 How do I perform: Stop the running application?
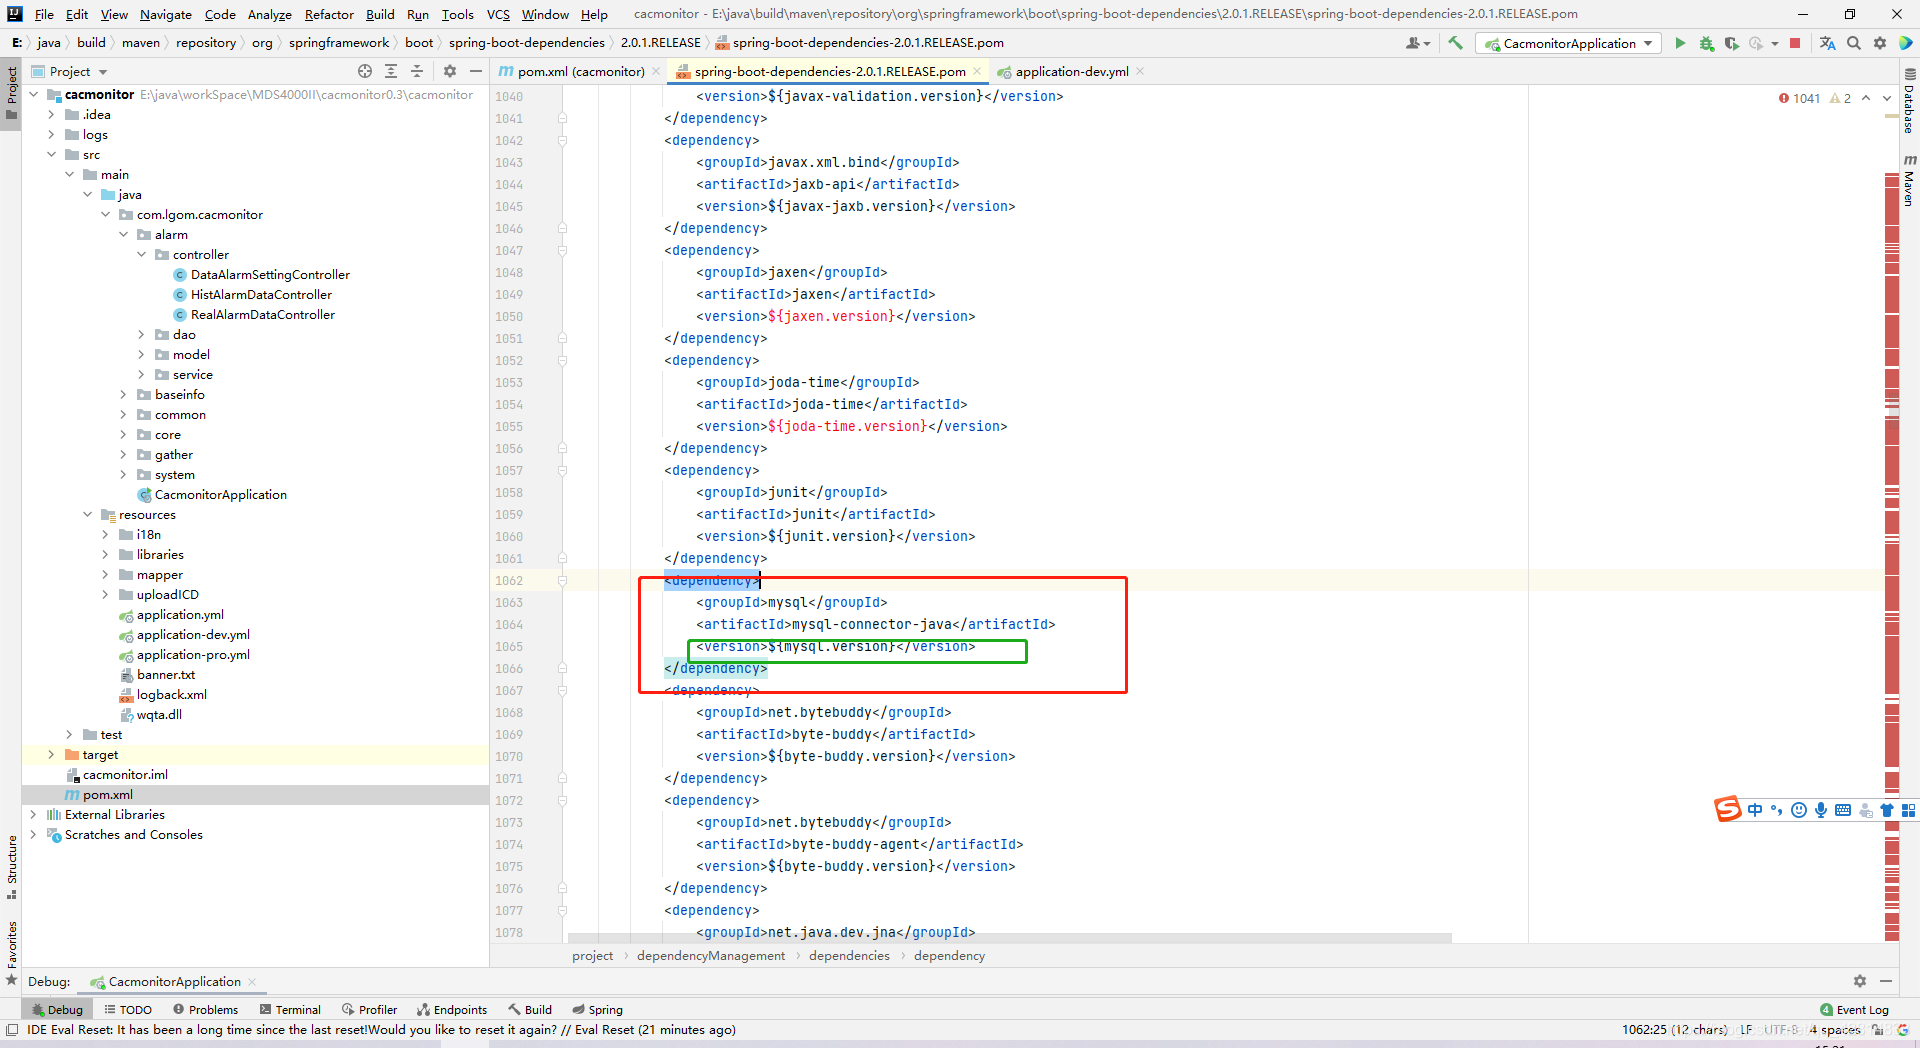(x=1795, y=43)
